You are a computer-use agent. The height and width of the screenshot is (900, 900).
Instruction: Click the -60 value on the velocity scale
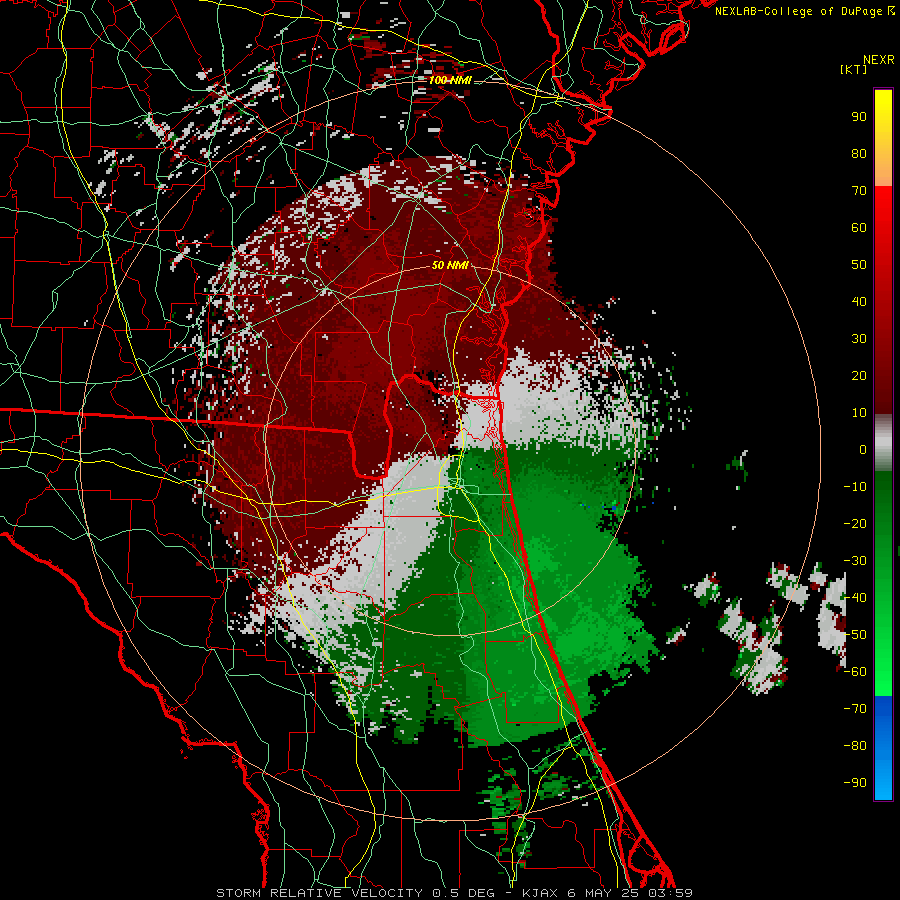coord(855,672)
